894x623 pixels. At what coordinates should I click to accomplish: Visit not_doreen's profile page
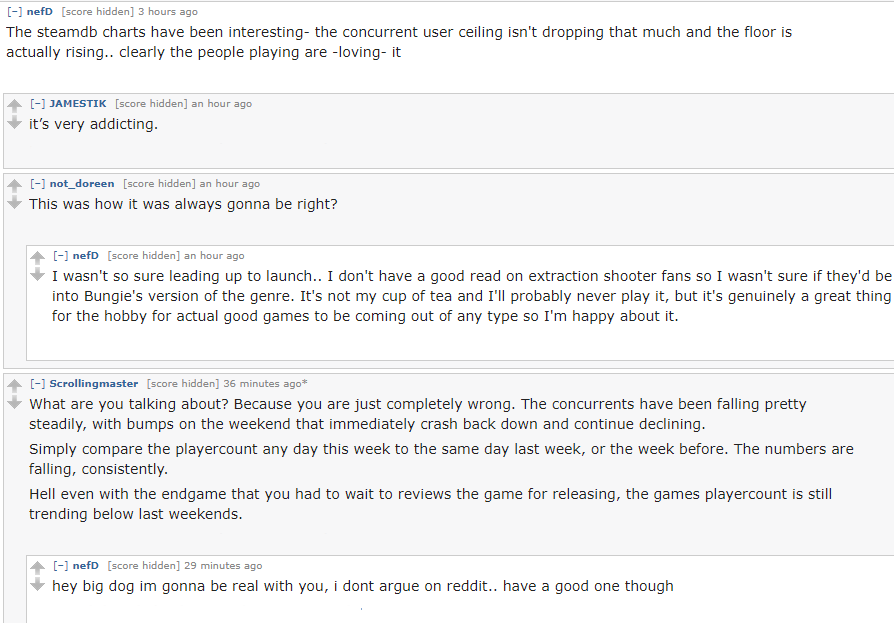(x=82, y=184)
